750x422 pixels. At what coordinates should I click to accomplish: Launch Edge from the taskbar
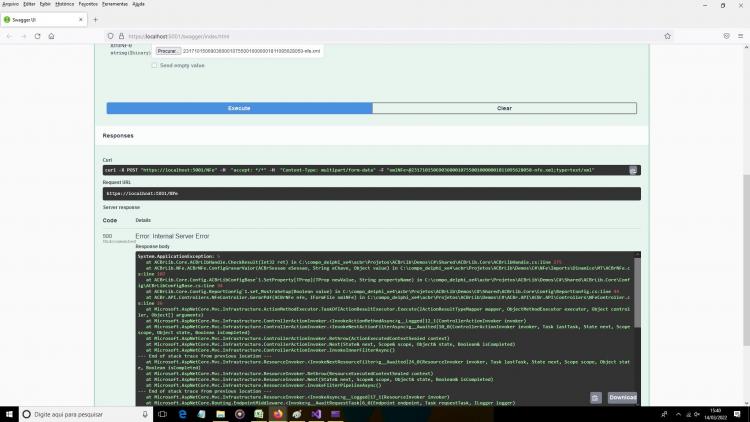(x=182, y=414)
